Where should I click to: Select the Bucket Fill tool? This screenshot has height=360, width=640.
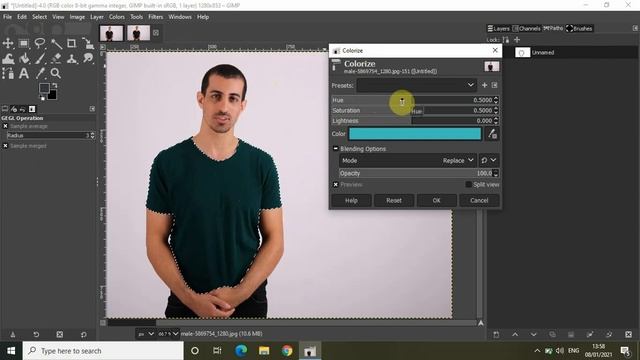(24, 58)
